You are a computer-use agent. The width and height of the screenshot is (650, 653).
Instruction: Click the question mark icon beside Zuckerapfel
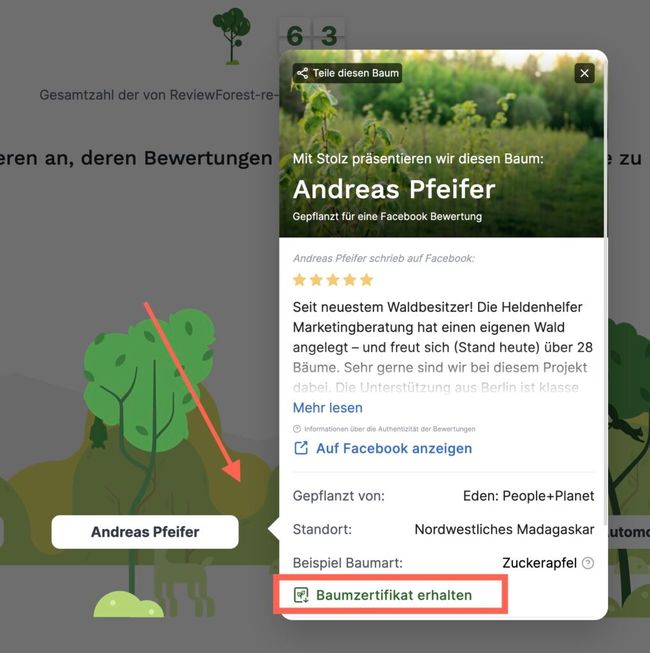(x=588, y=563)
